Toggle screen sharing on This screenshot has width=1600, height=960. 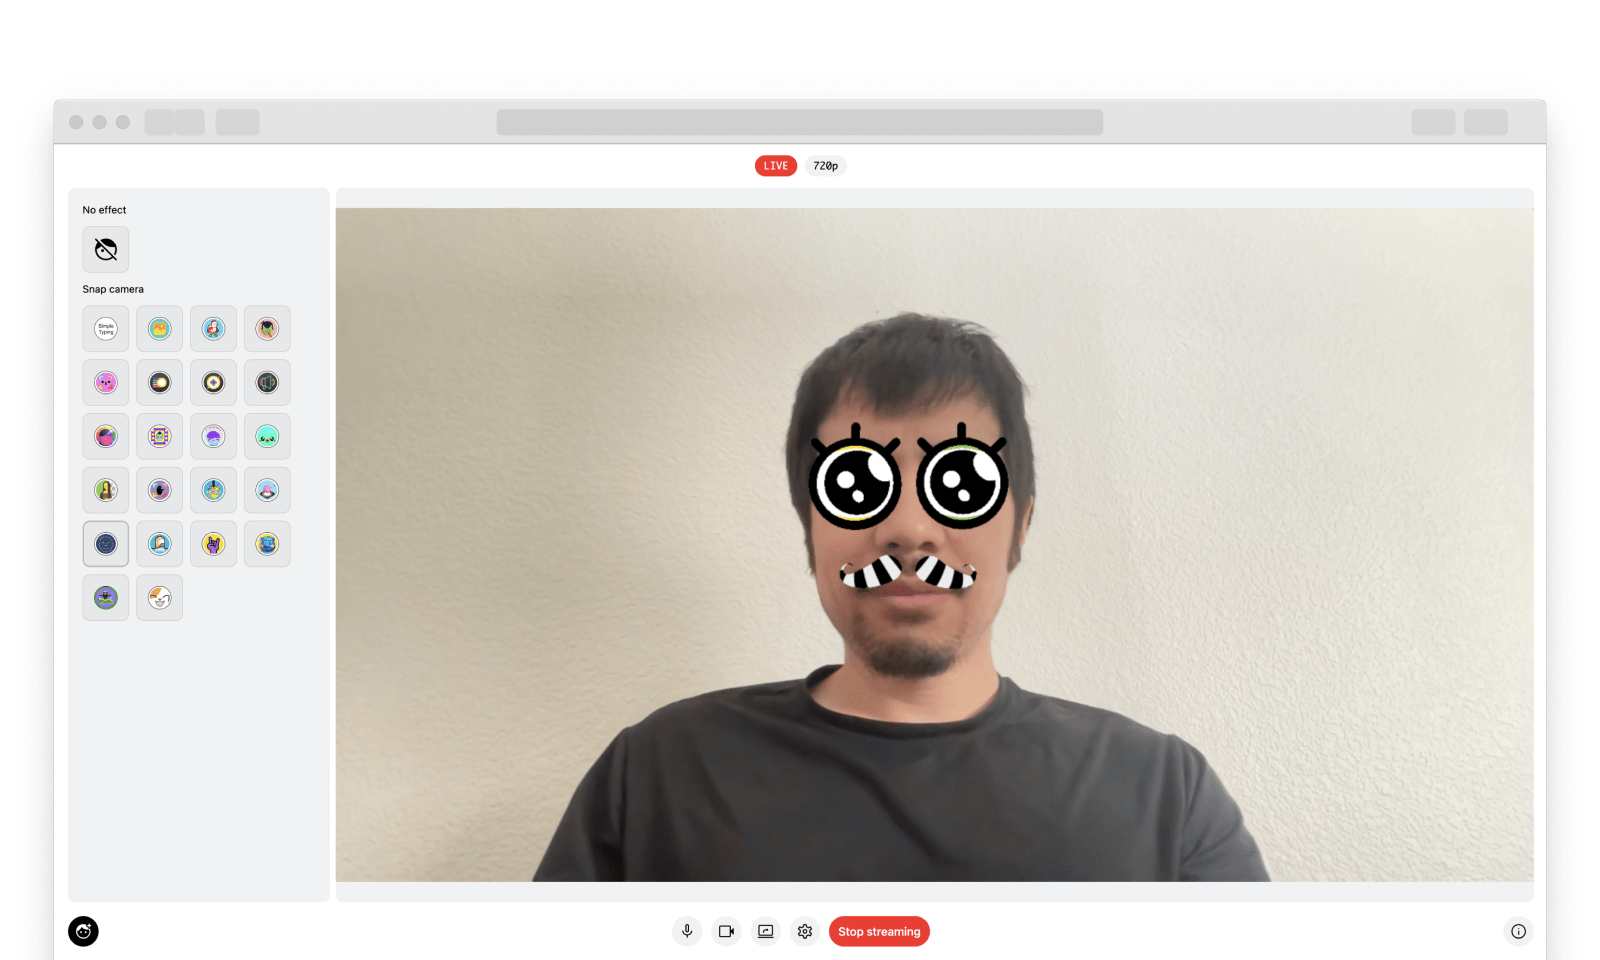pos(765,931)
